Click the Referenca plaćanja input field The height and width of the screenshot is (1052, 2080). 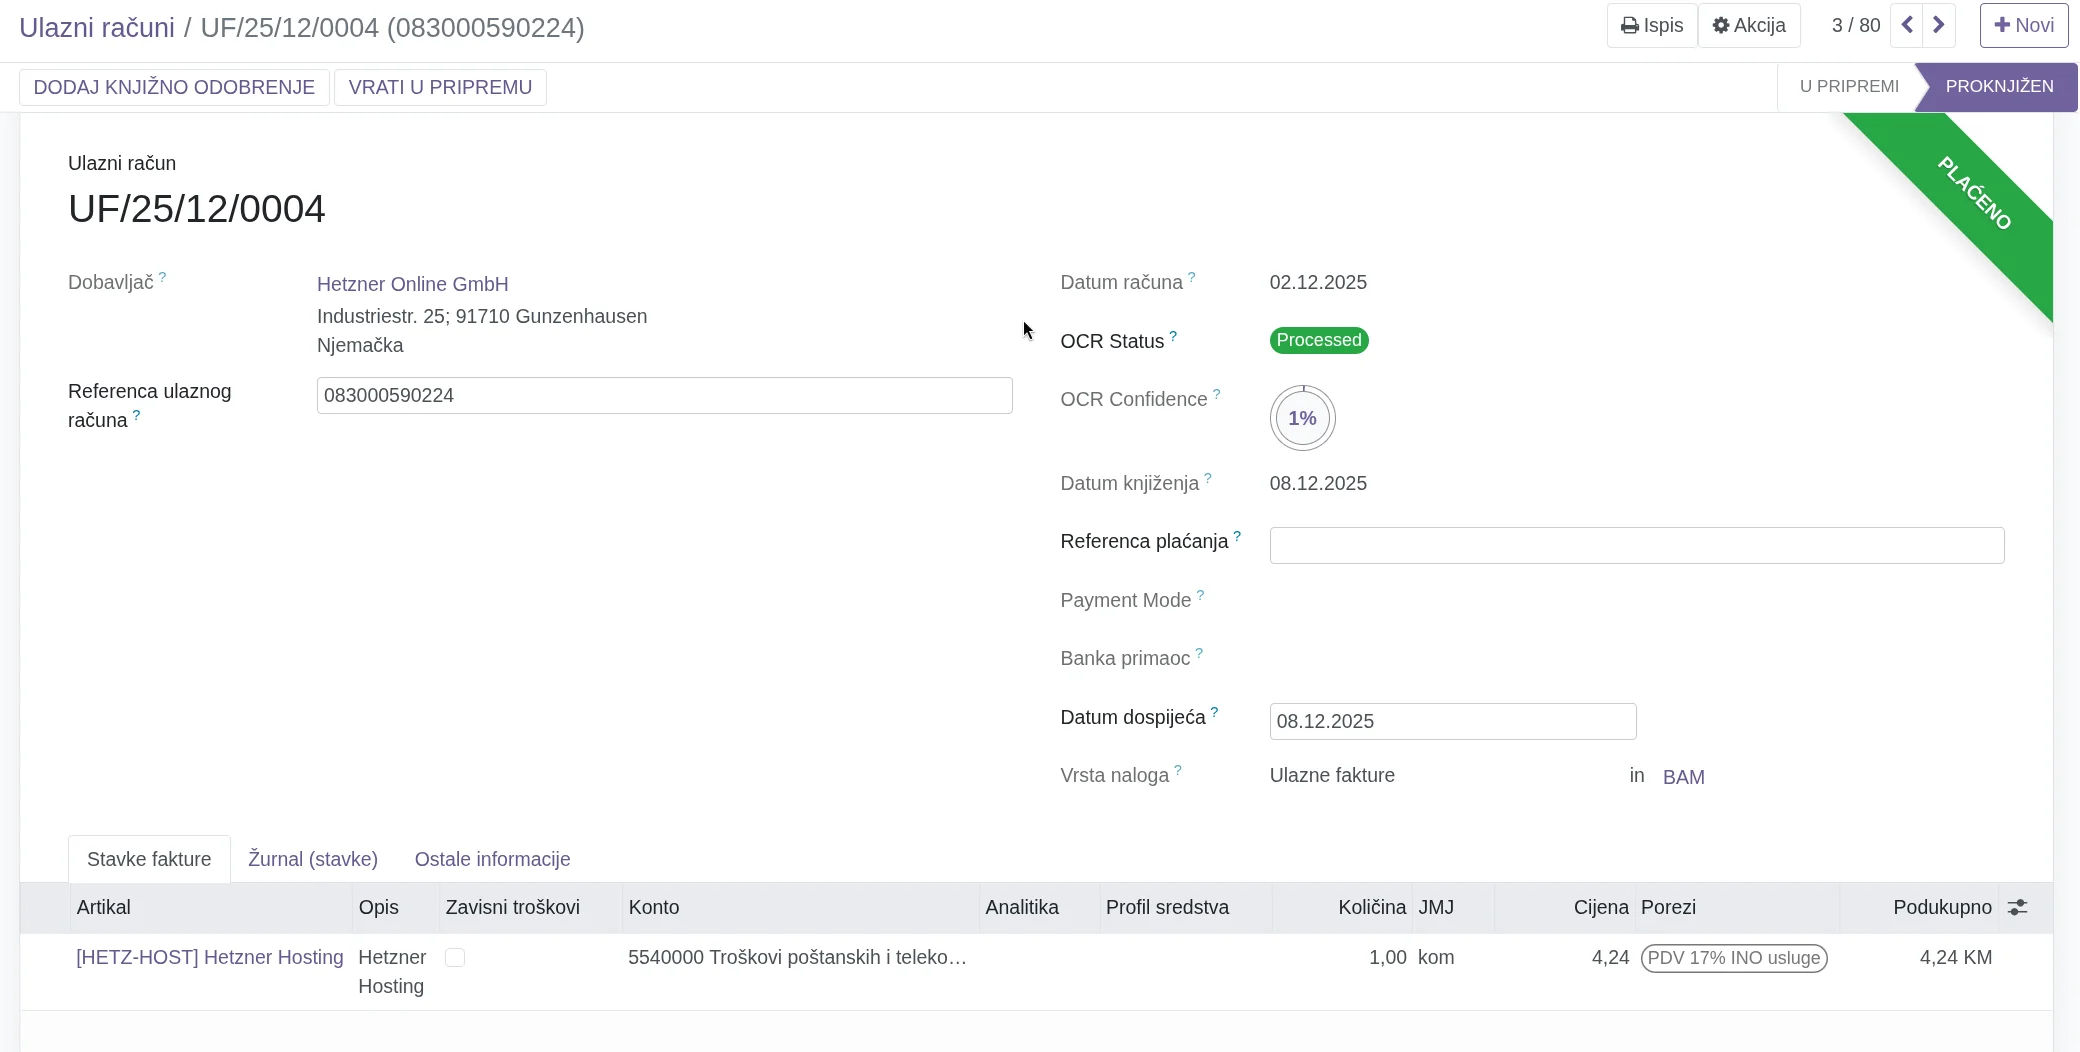1636,545
